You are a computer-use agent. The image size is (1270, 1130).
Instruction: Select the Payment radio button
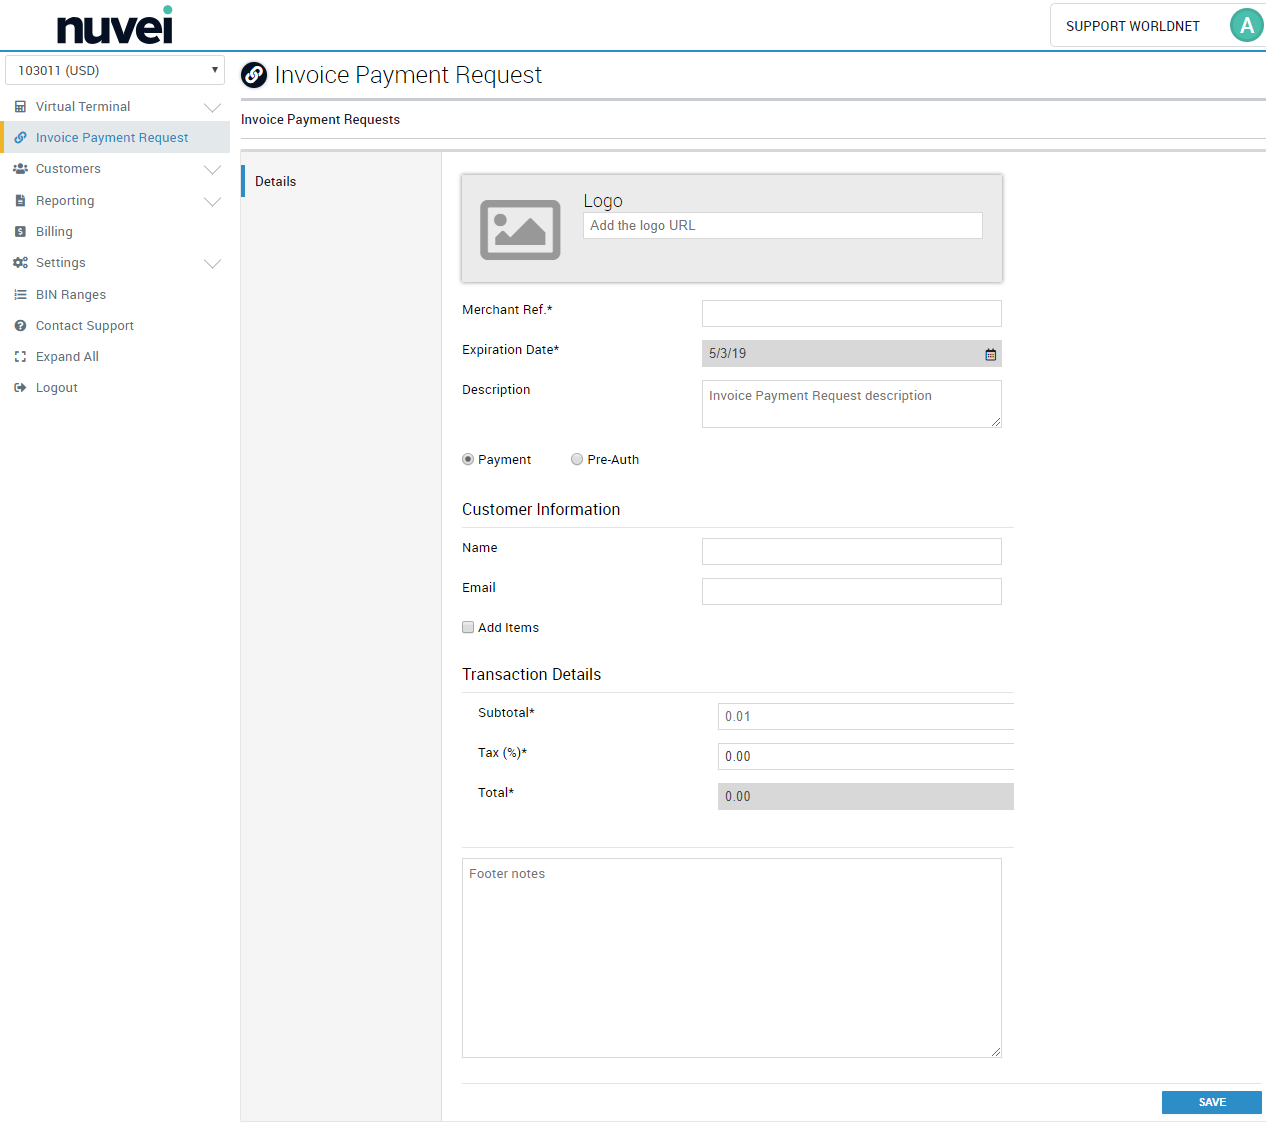tap(468, 460)
